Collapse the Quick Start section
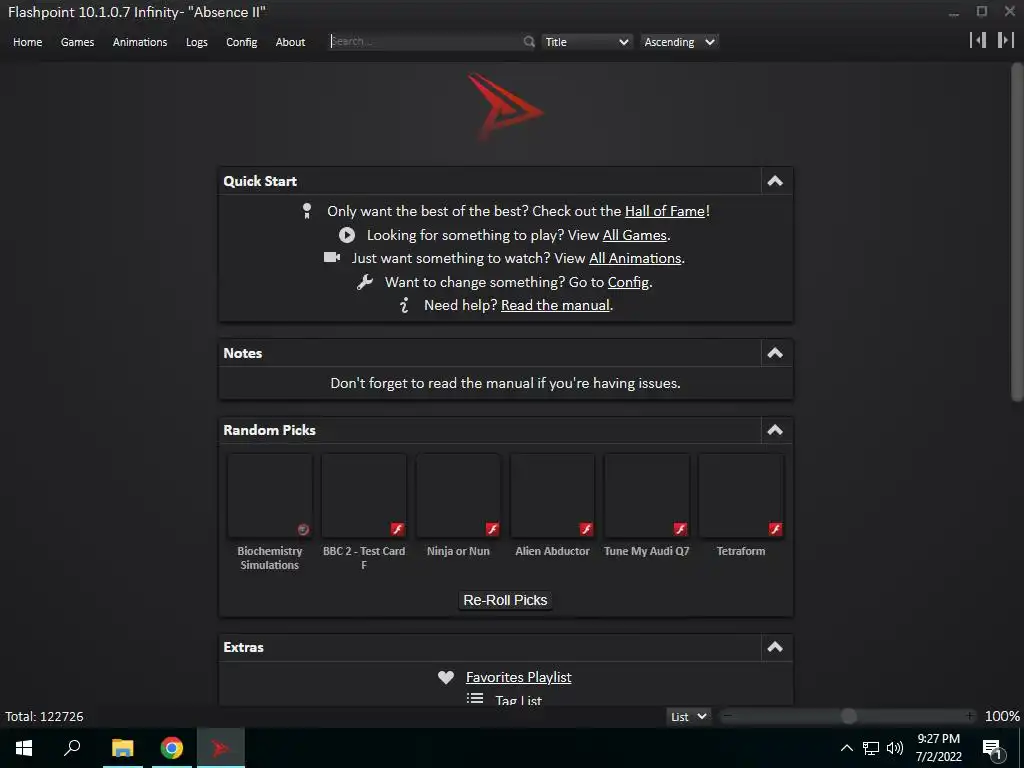The height and width of the screenshot is (768, 1024). coord(775,181)
